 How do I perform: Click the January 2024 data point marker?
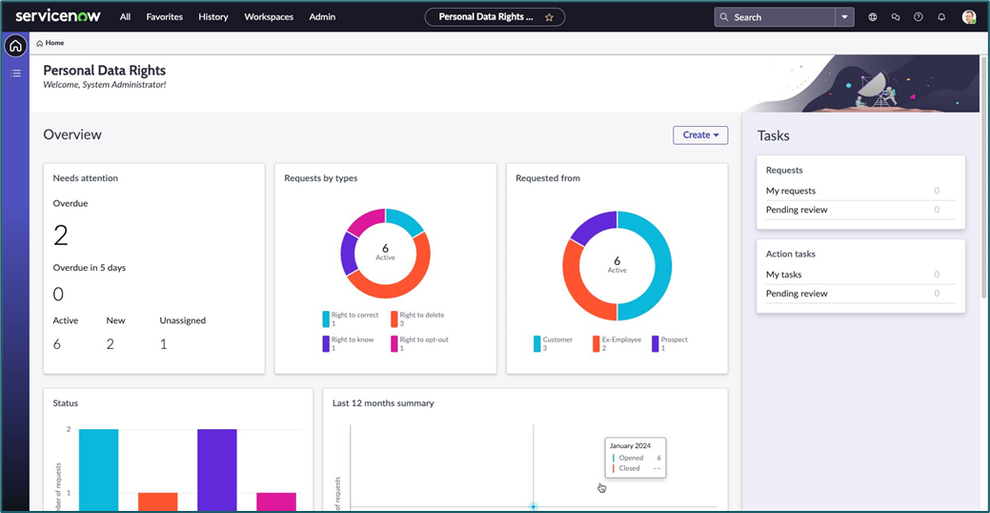point(534,506)
